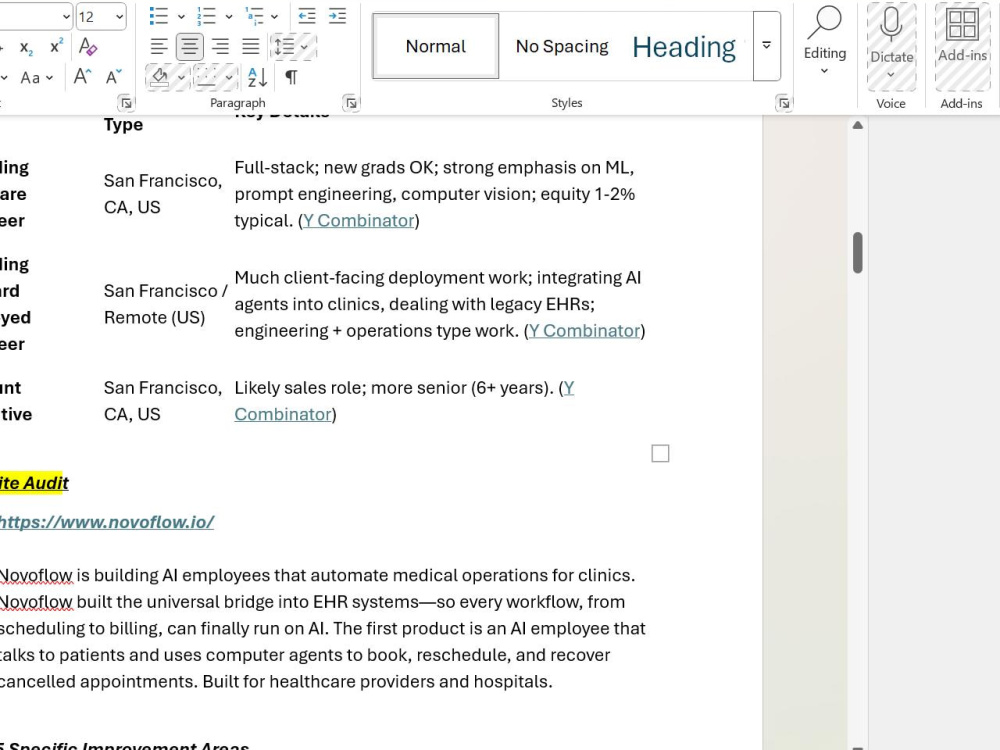Click the table resize handle square
Image resolution: width=1000 pixels, height=750 pixels.
point(660,453)
